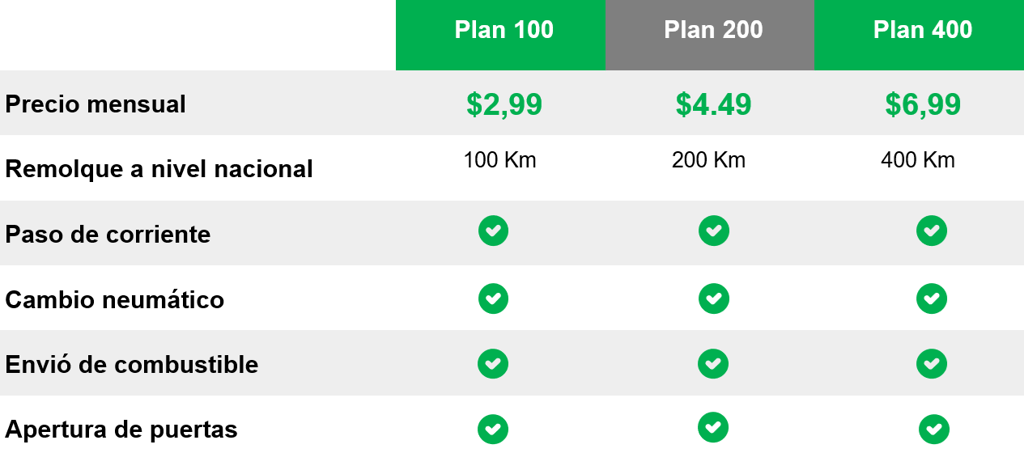Click Plan 100 checkmark for Apertura de puertas
Viewport: 1024px width, 453px height.
(493, 429)
